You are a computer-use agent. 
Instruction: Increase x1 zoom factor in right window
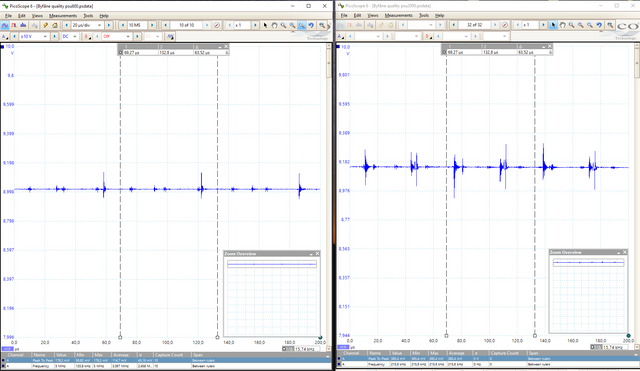(543, 25)
